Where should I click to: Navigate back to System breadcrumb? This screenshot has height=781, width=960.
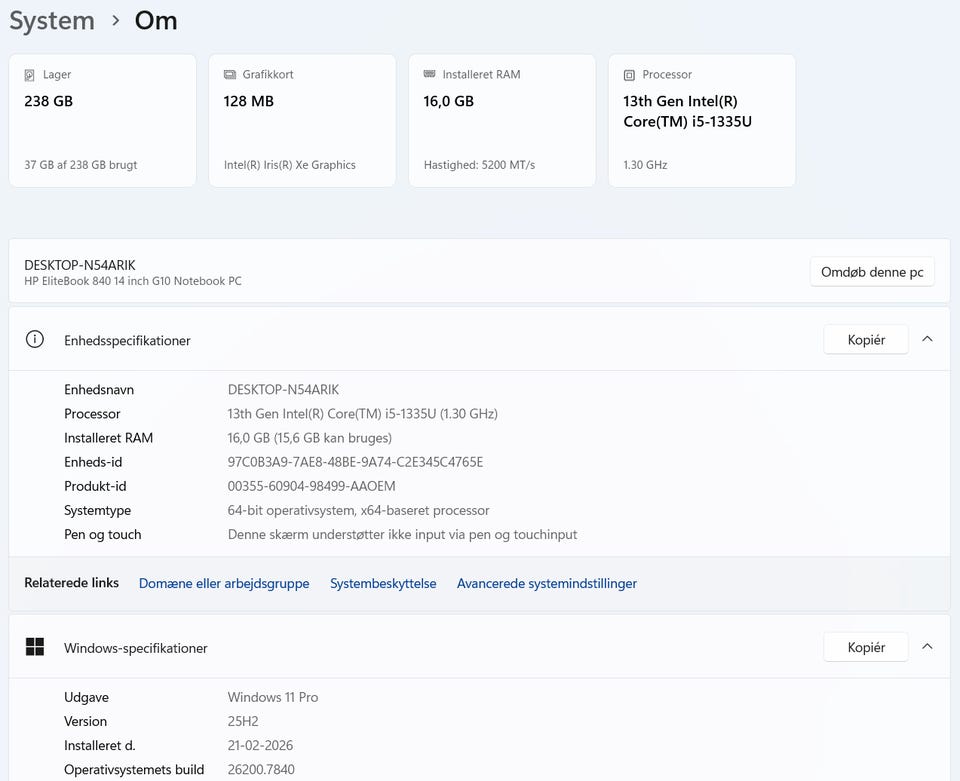click(52, 21)
